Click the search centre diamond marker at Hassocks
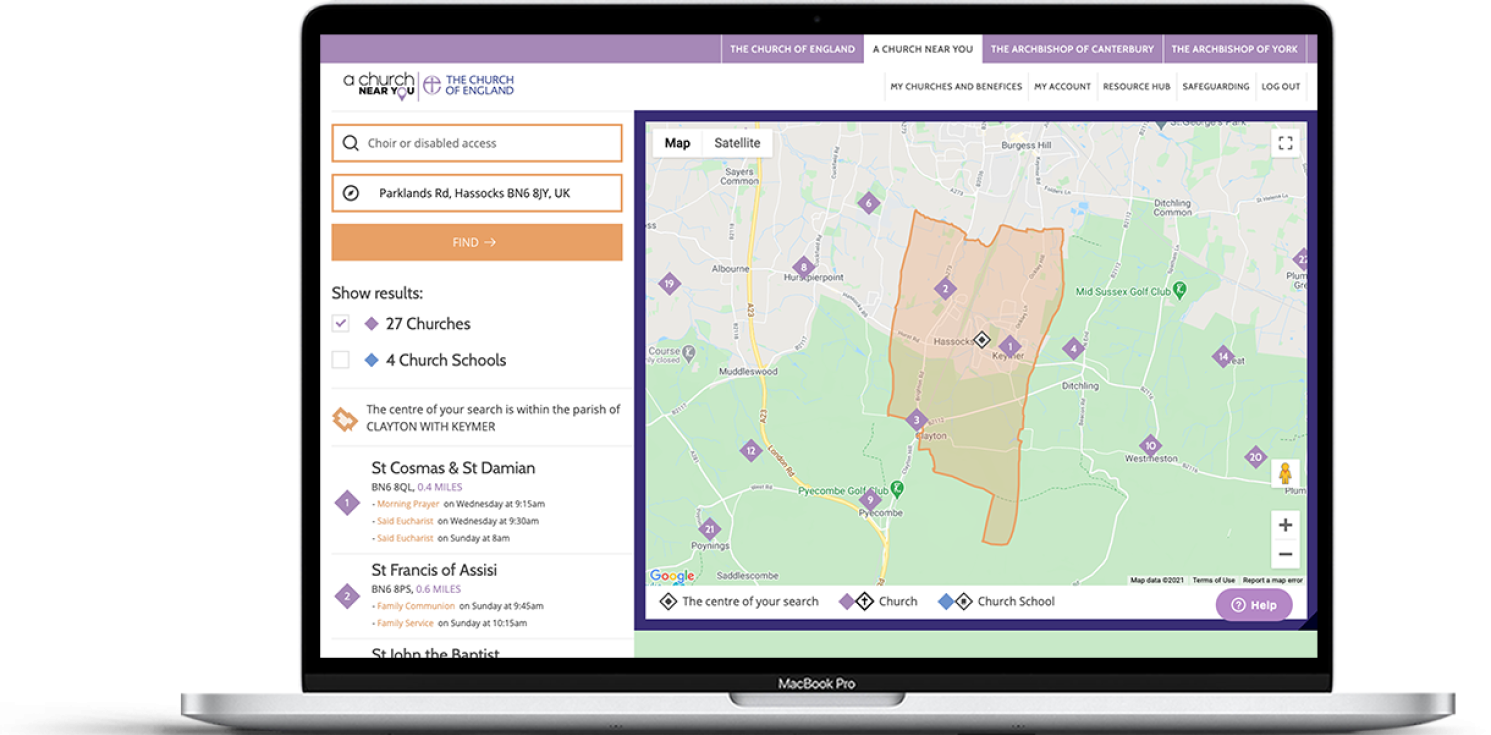Viewport: 1491px width, 735px height. click(x=981, y=340)
